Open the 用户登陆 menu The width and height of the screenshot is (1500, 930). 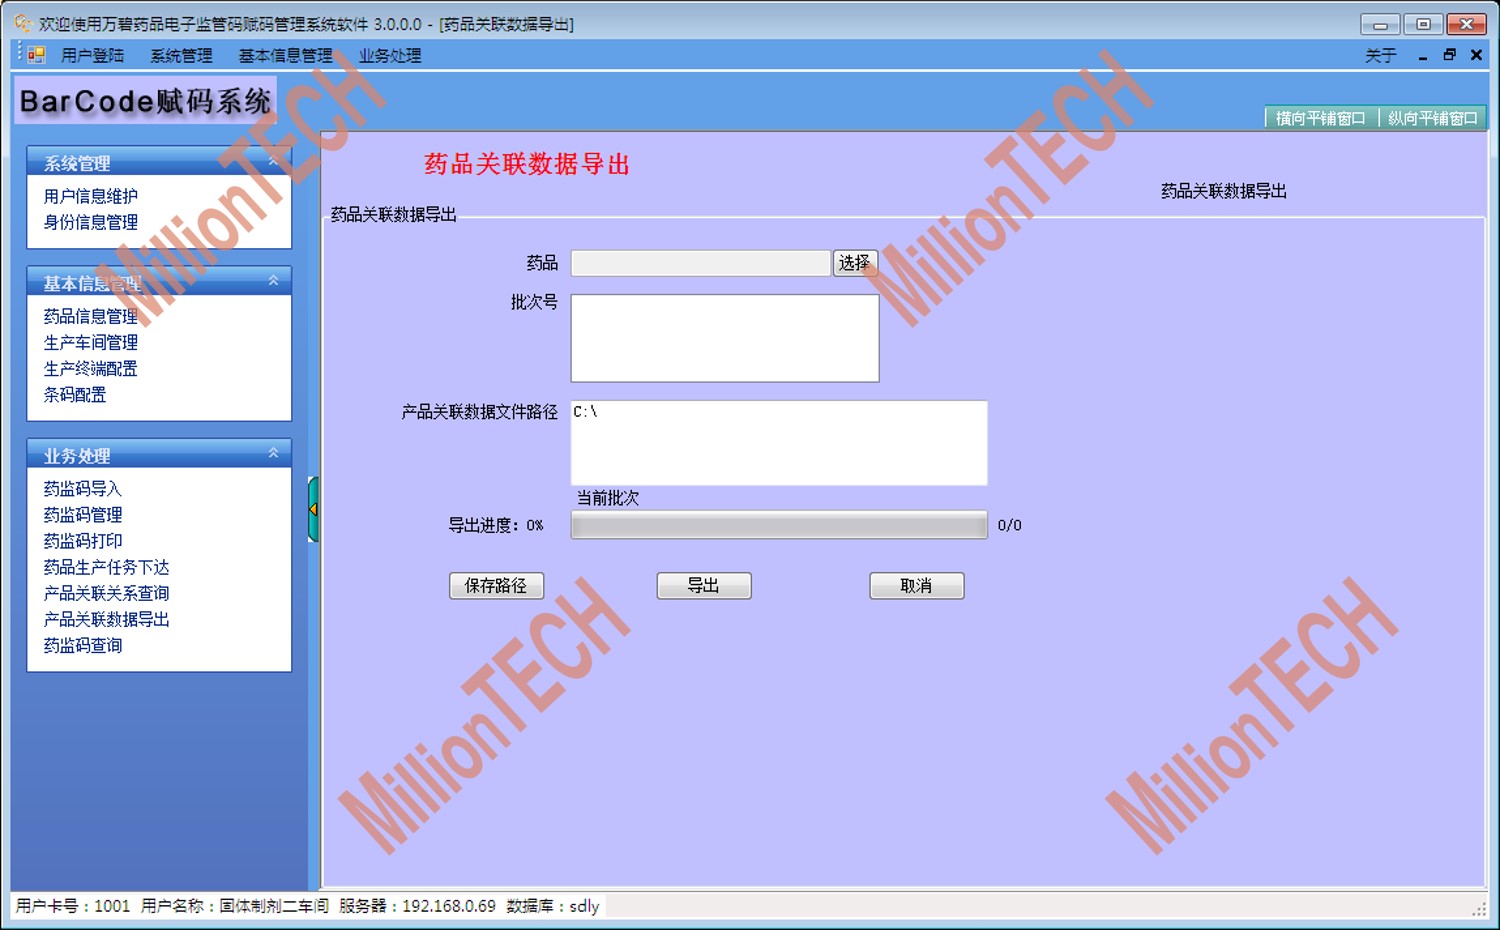tap(92, 56)
